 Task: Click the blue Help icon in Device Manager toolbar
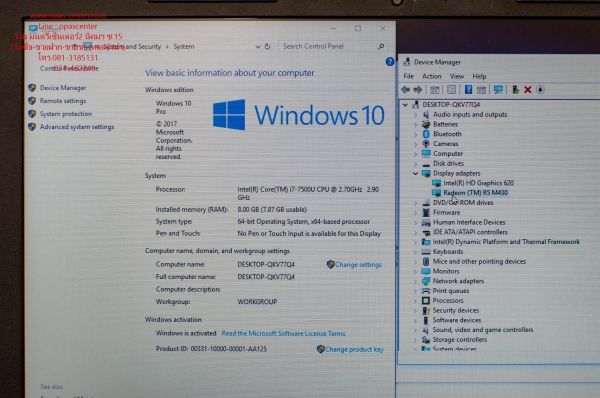tap(468, 90)
